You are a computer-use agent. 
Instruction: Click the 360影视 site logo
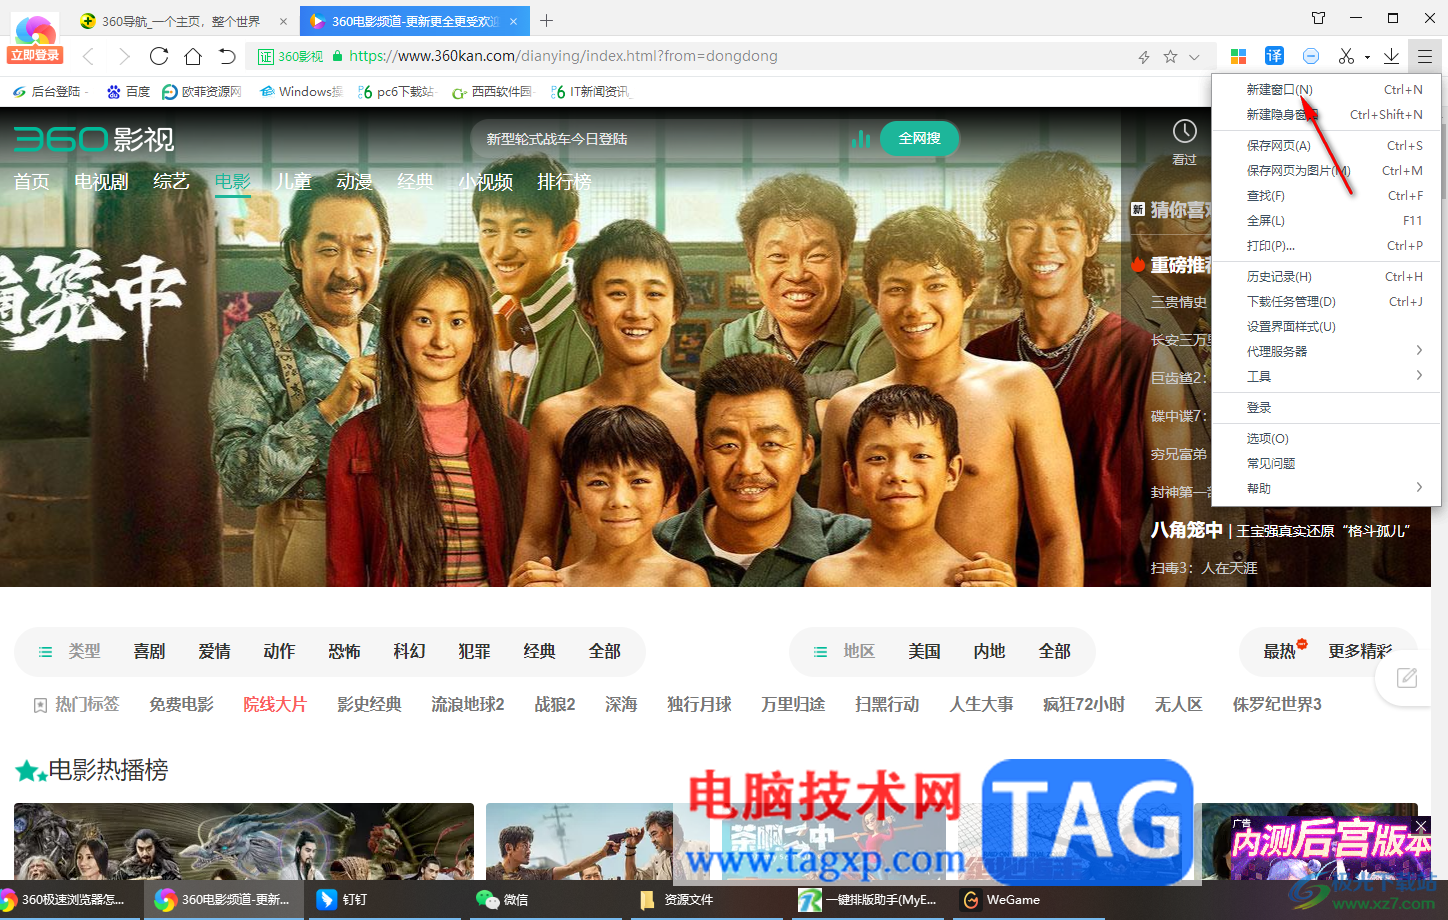pos(94,139)
